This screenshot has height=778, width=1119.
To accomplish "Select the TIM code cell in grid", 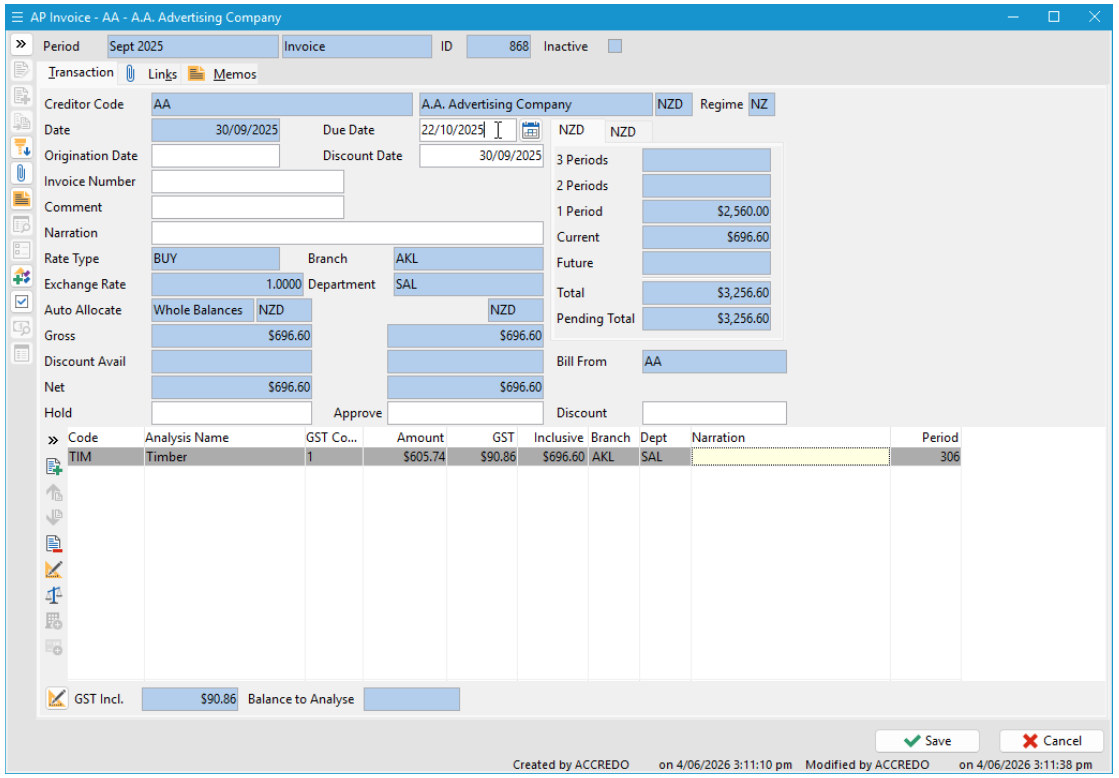I will pyautogui.click(x=106, y=457).
